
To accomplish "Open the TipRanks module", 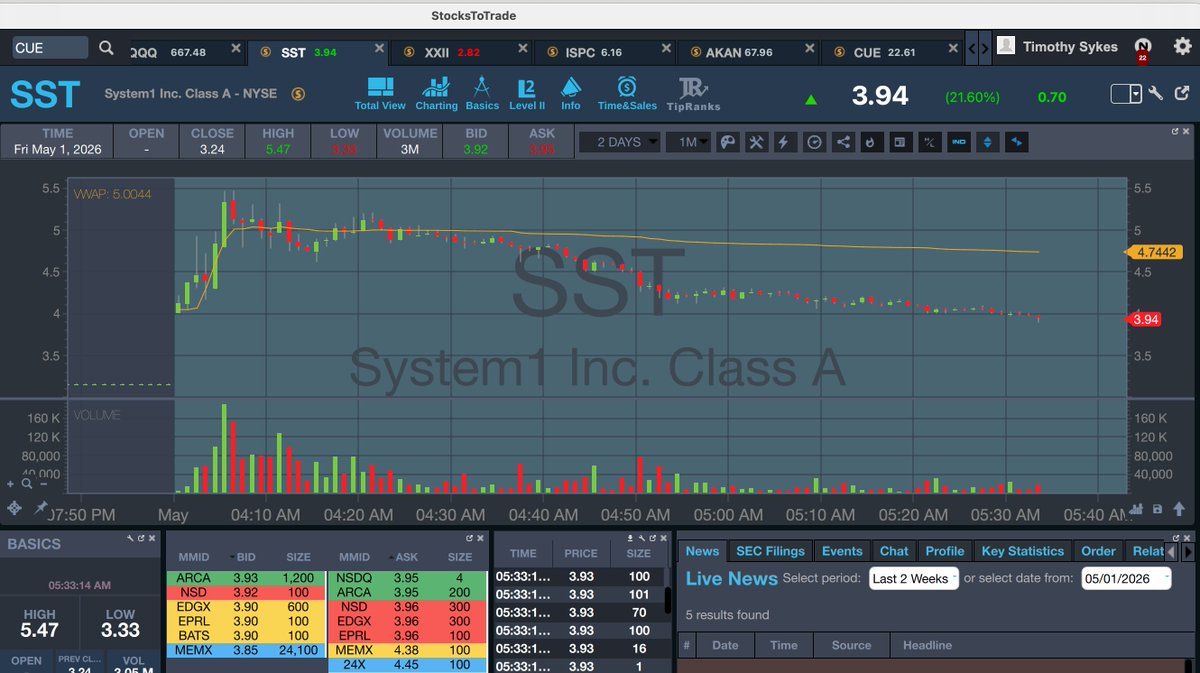I will (x=696, y=93).
